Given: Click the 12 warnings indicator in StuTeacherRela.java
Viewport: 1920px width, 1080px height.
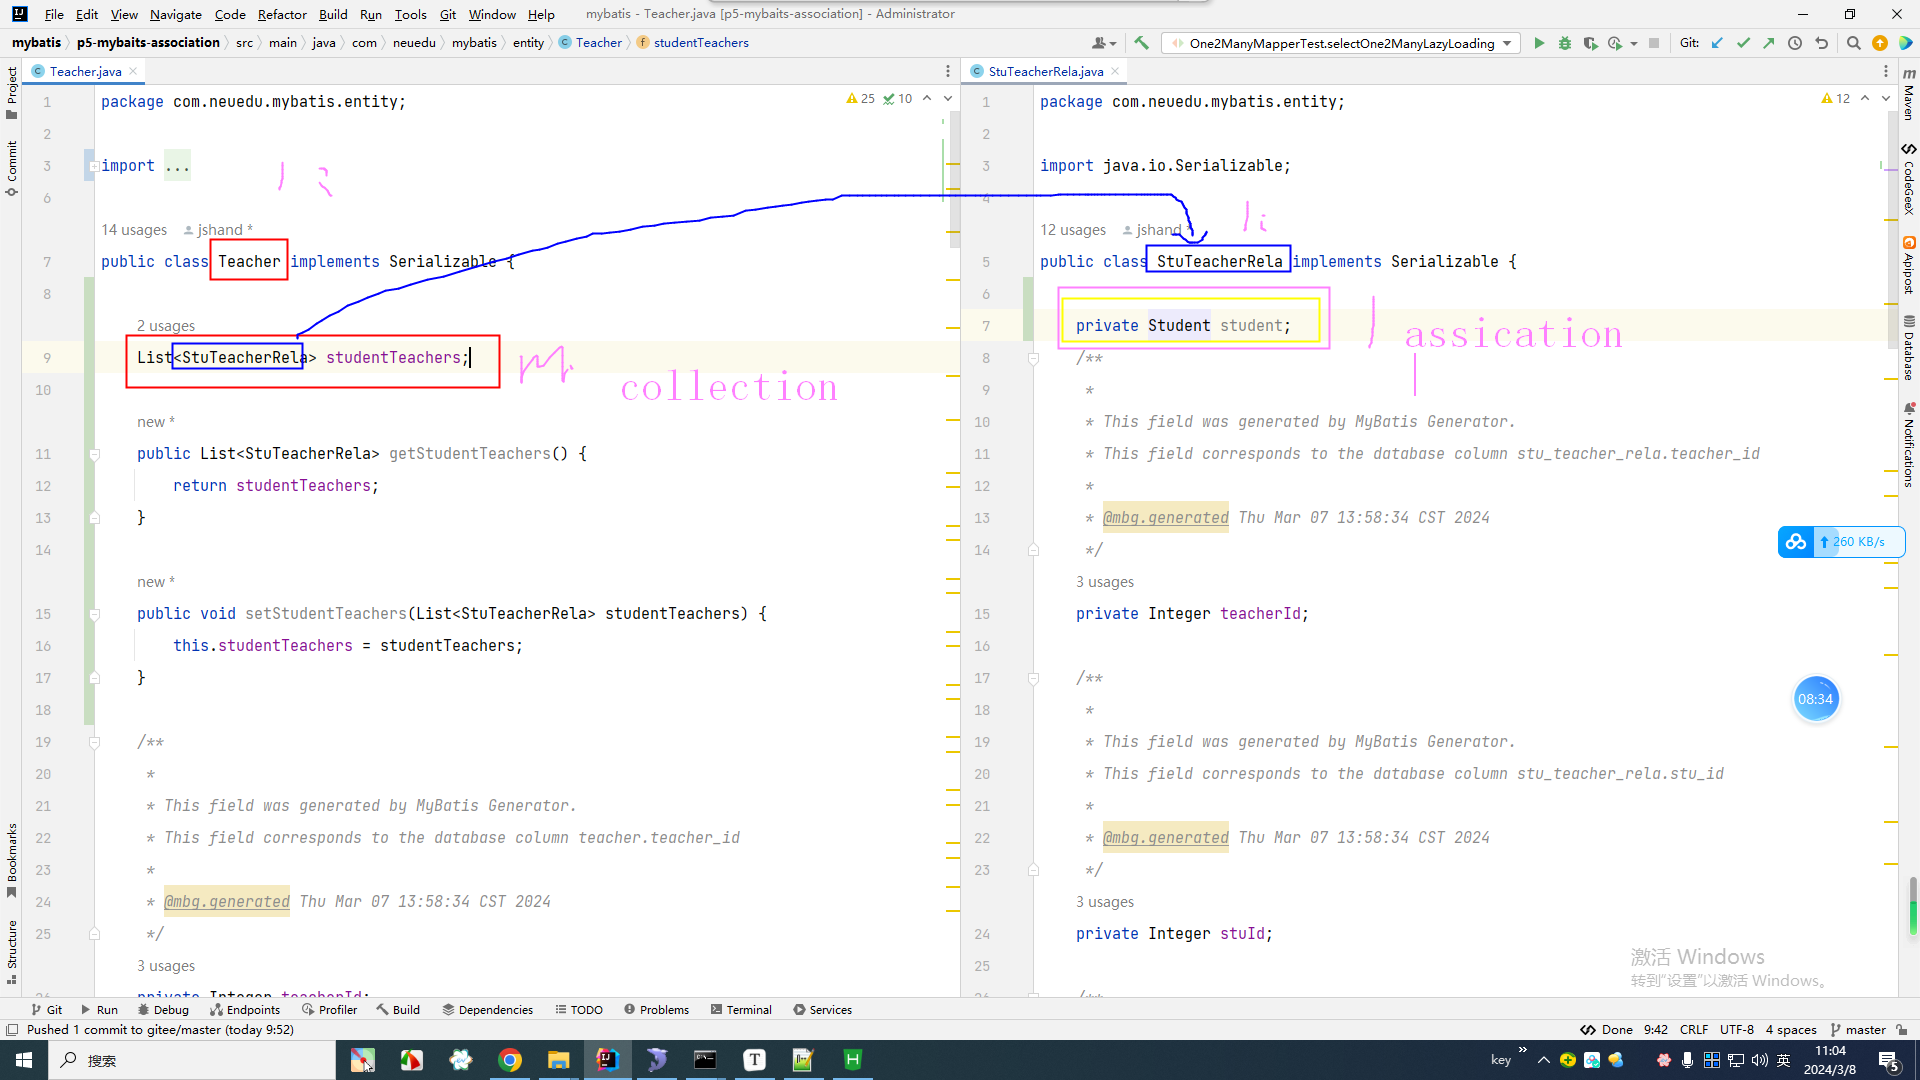Looking at the screenshot, I should coord(1836,98).
